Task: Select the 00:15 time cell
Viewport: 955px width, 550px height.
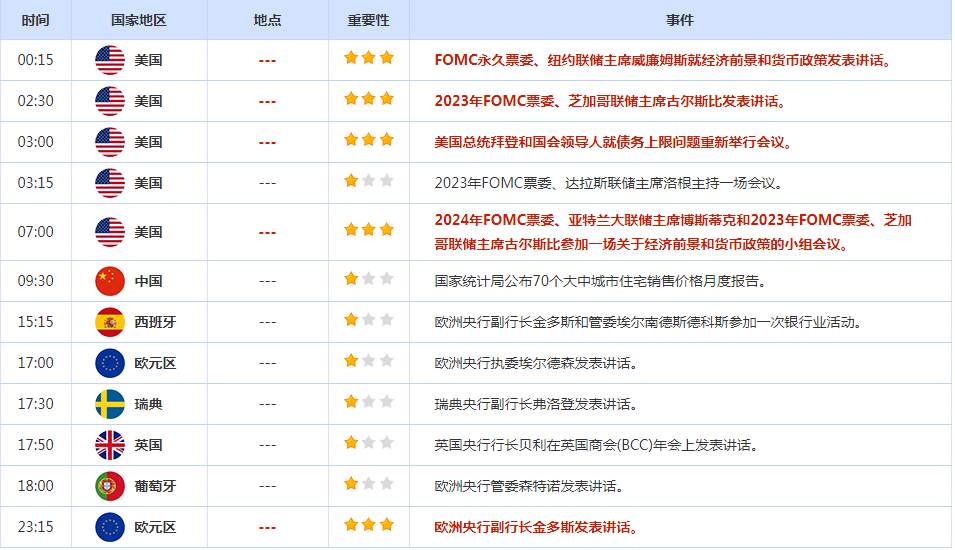Action: (35, 60)
